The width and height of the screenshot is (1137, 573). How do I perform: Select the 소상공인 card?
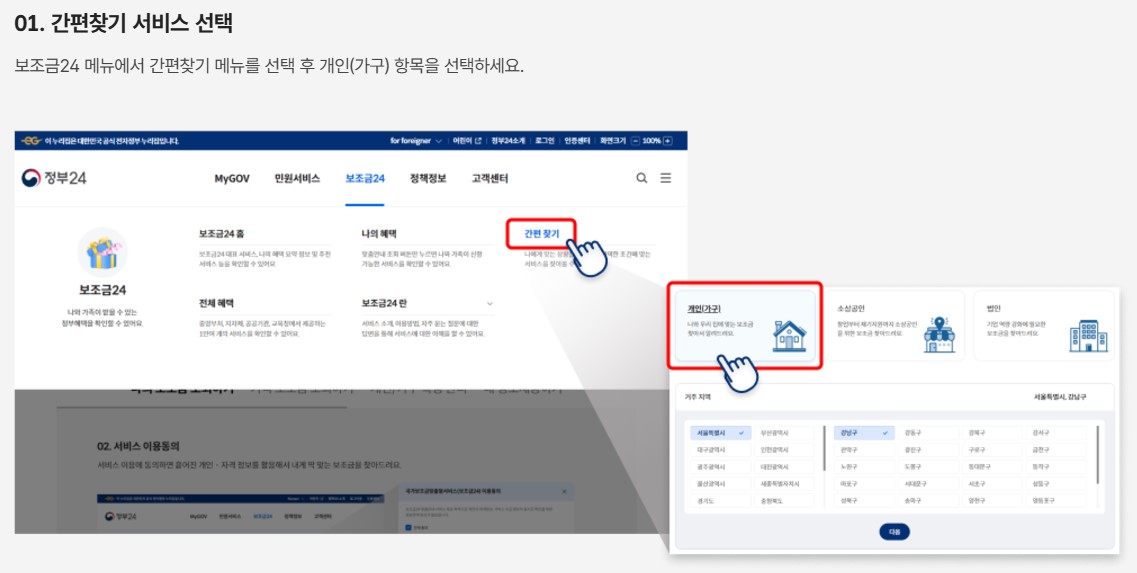point(895,326)
